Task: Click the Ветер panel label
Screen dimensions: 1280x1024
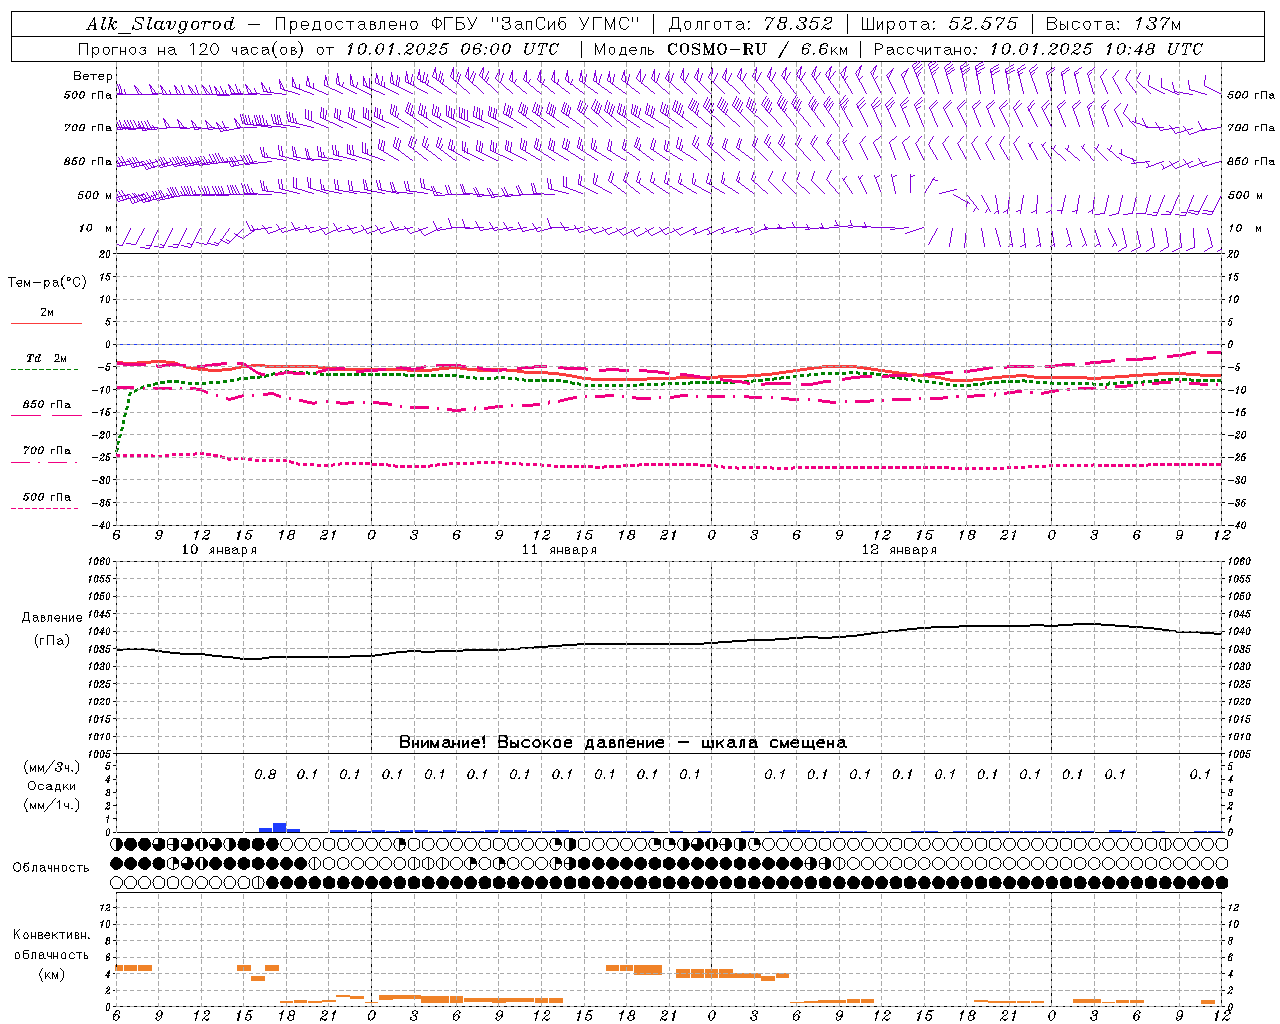Action: [92, 76]
